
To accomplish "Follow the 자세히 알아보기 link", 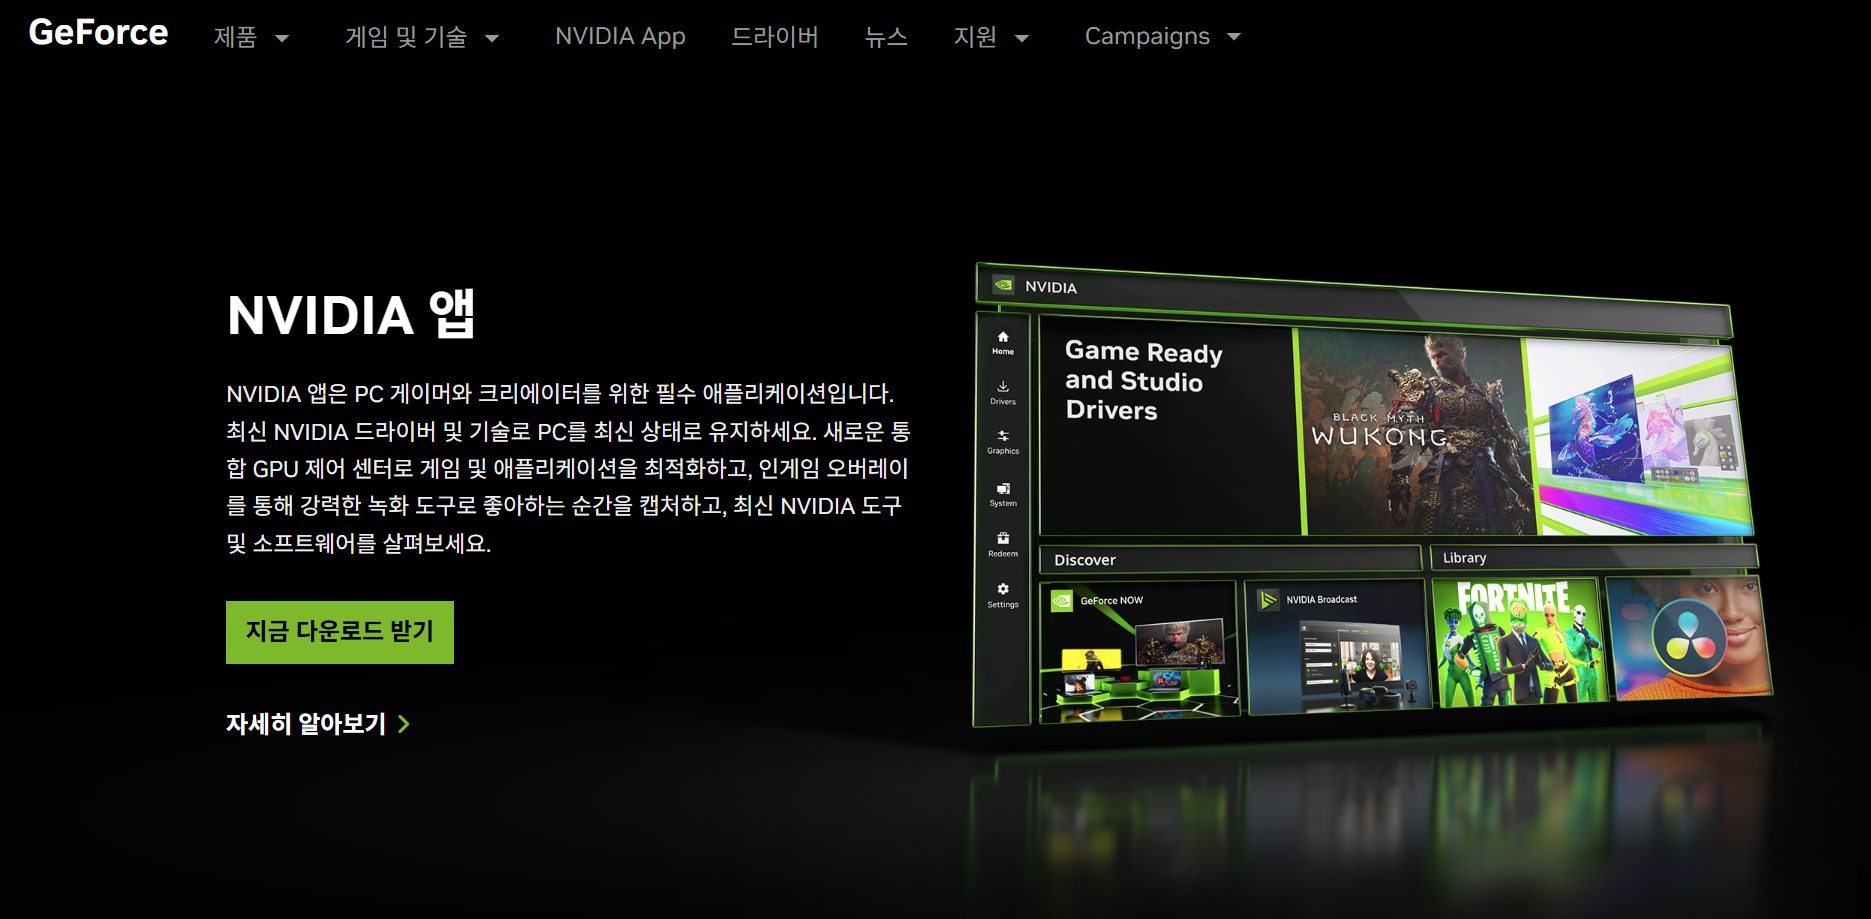I will [318, 723].
